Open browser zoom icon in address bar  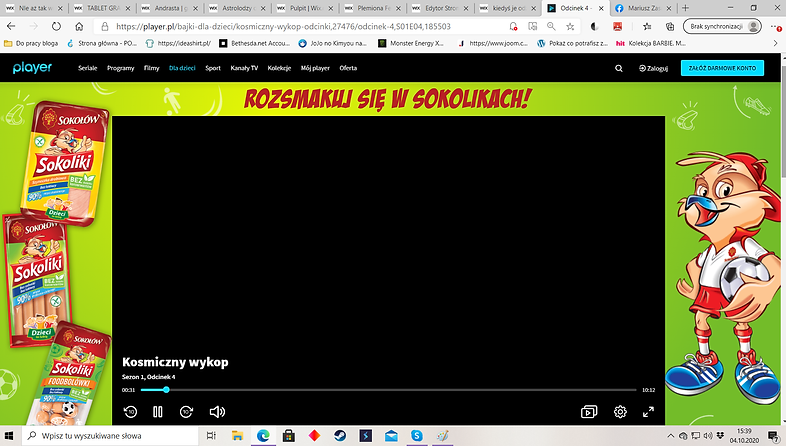click(x=551, y=27)
